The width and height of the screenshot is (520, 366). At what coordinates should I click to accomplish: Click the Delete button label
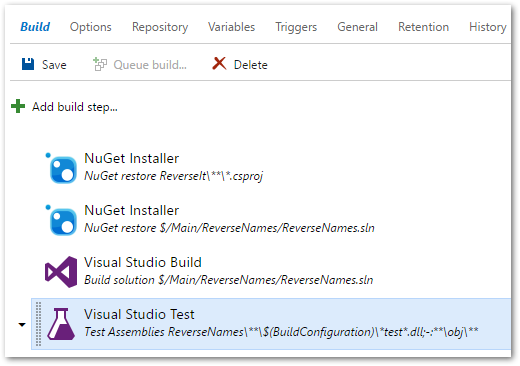point(251,65)
